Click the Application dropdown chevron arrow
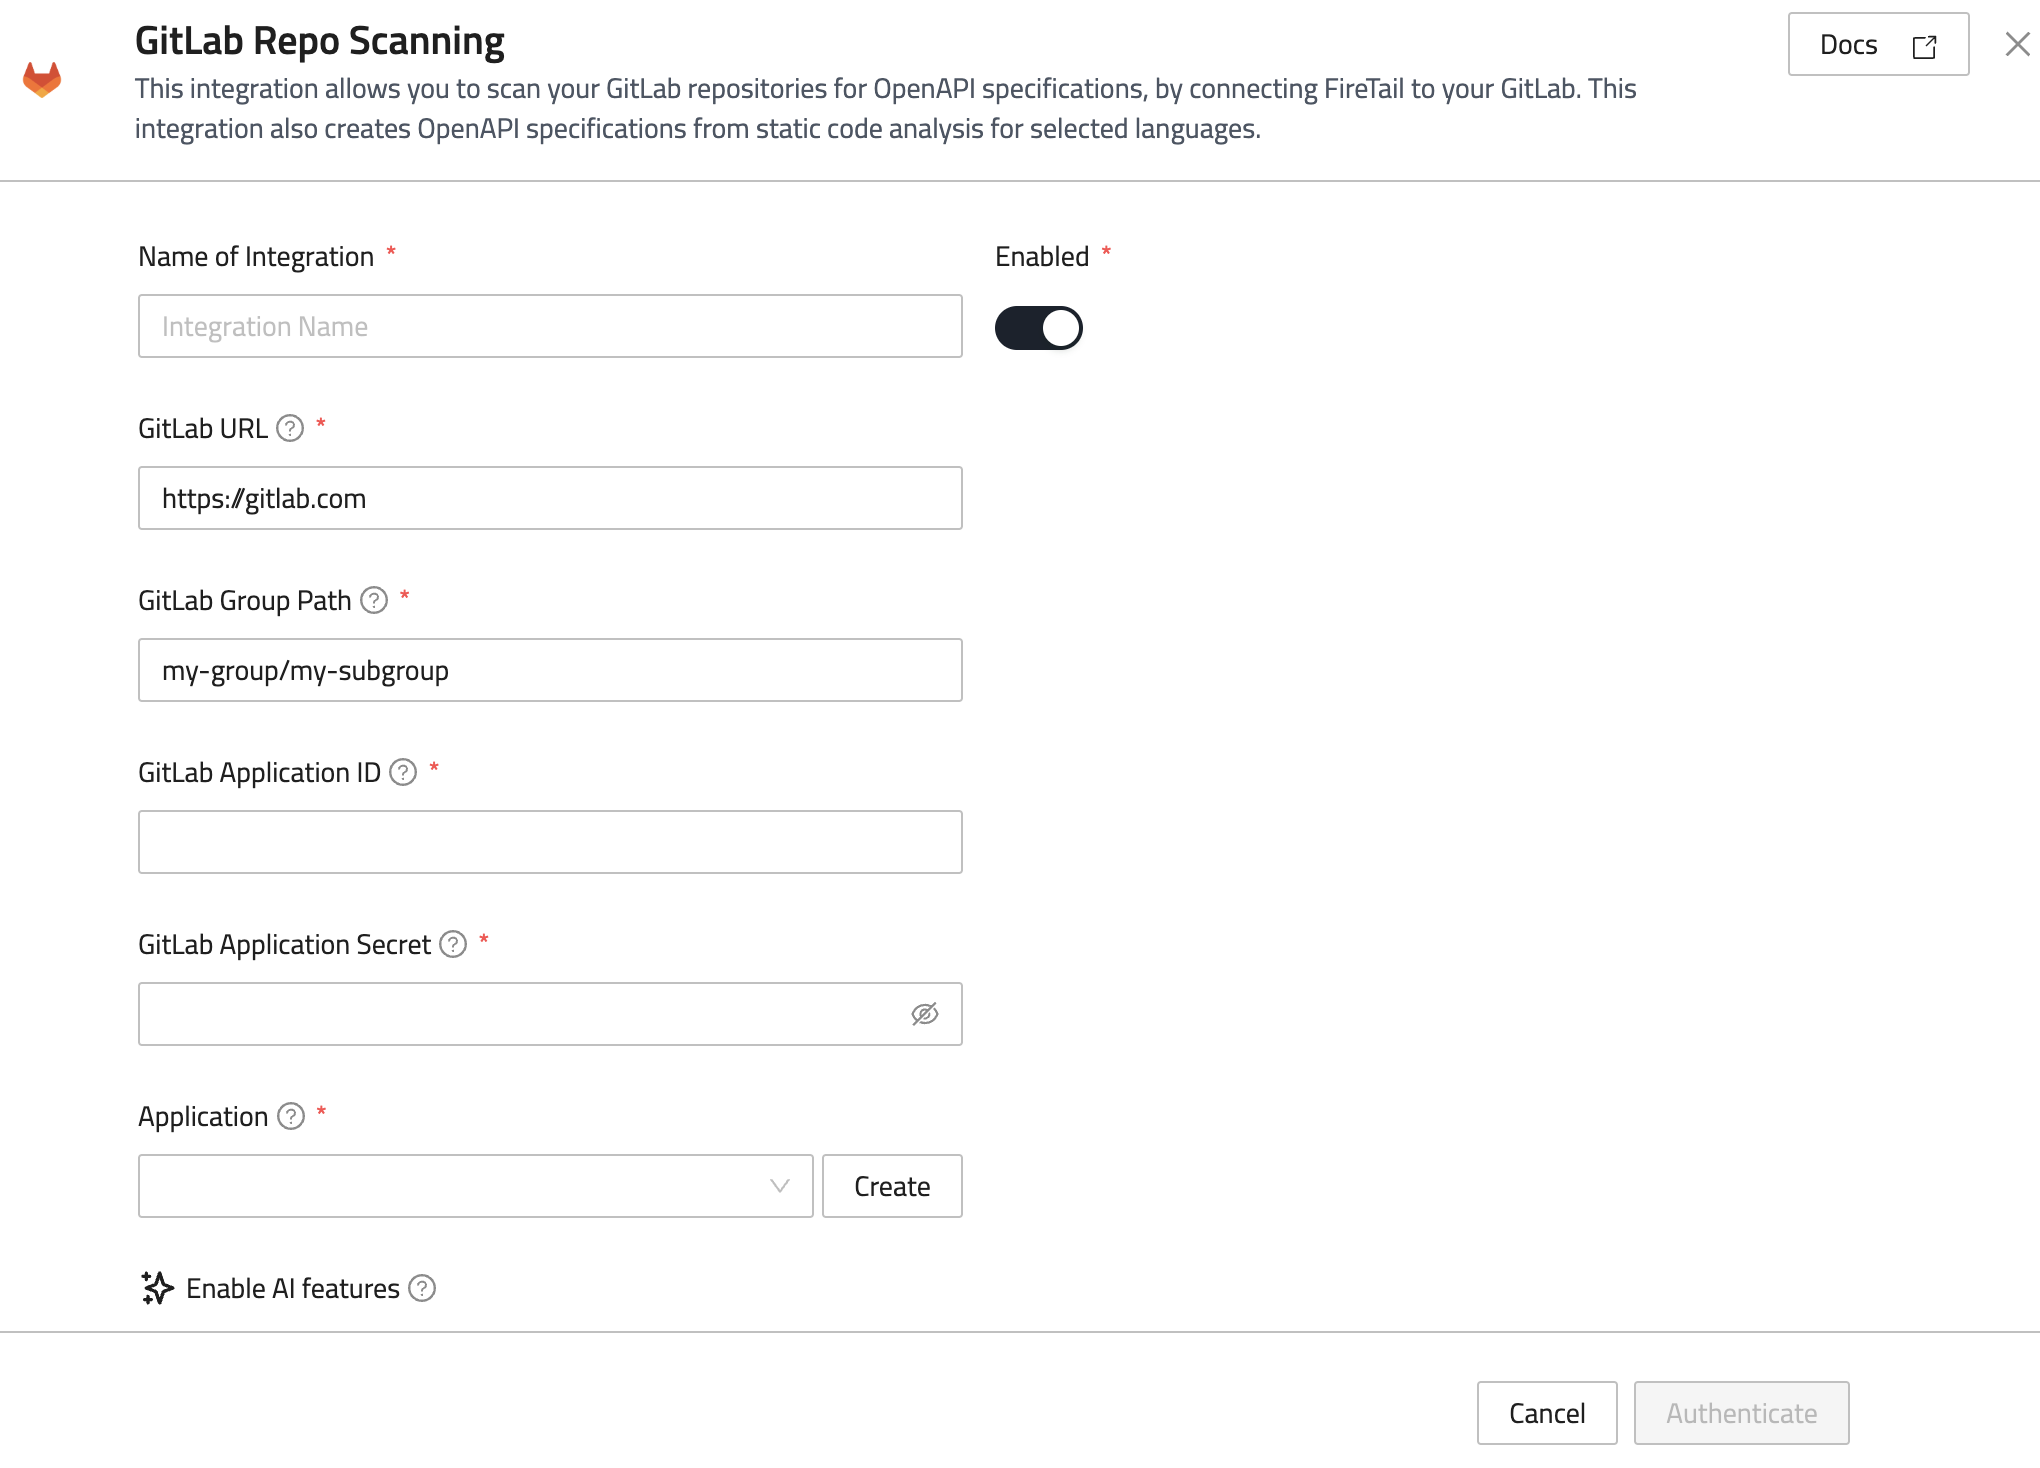The image size is (2040, 1468). [x=780, y=1186]
